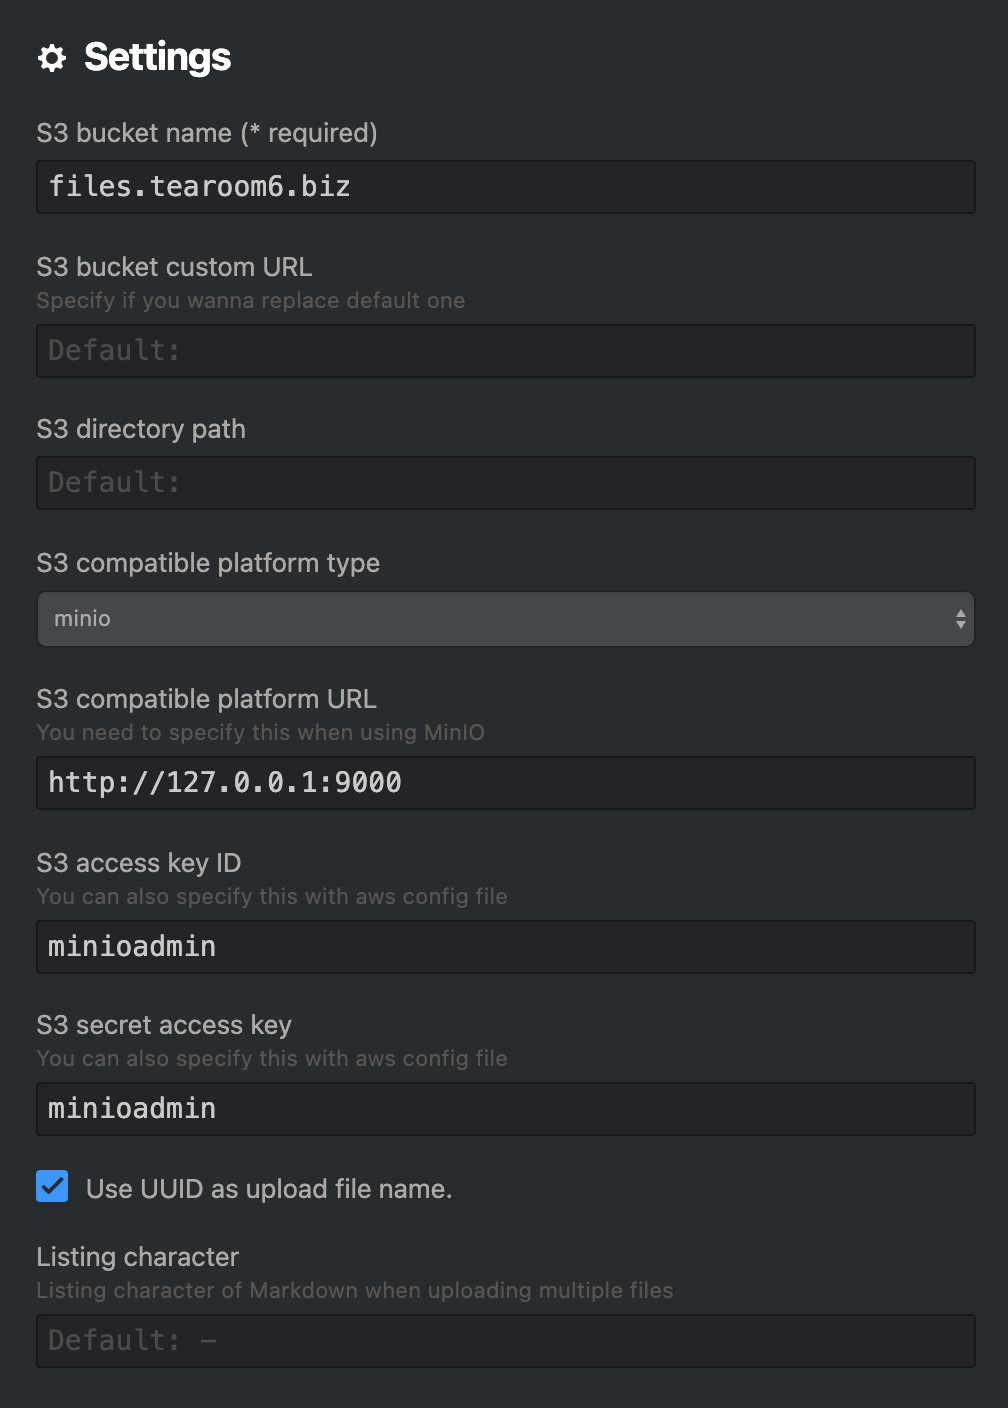The height and width of the screenshot is (1408, 1008).
Task: Click the S3 secret access key field
Action: tap(506, 1109)
